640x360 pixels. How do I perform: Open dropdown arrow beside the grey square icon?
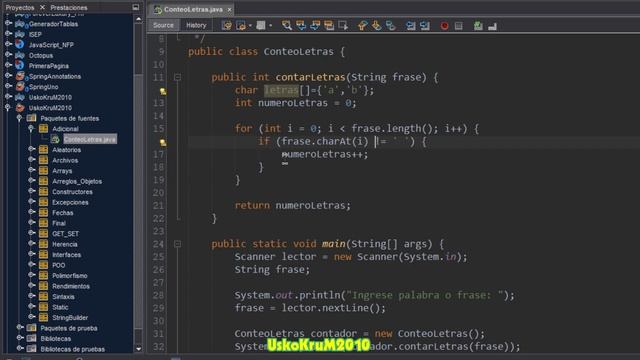pos(270,26)
